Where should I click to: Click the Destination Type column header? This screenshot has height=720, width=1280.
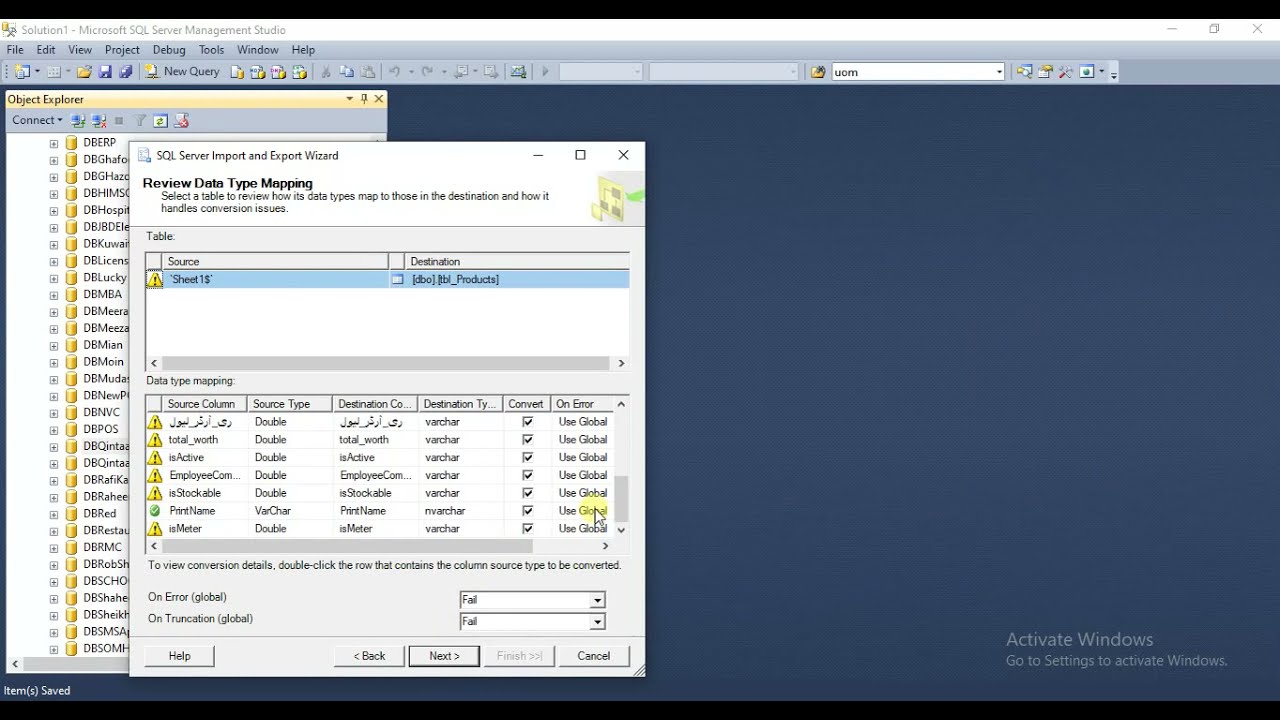pos(459,404)
